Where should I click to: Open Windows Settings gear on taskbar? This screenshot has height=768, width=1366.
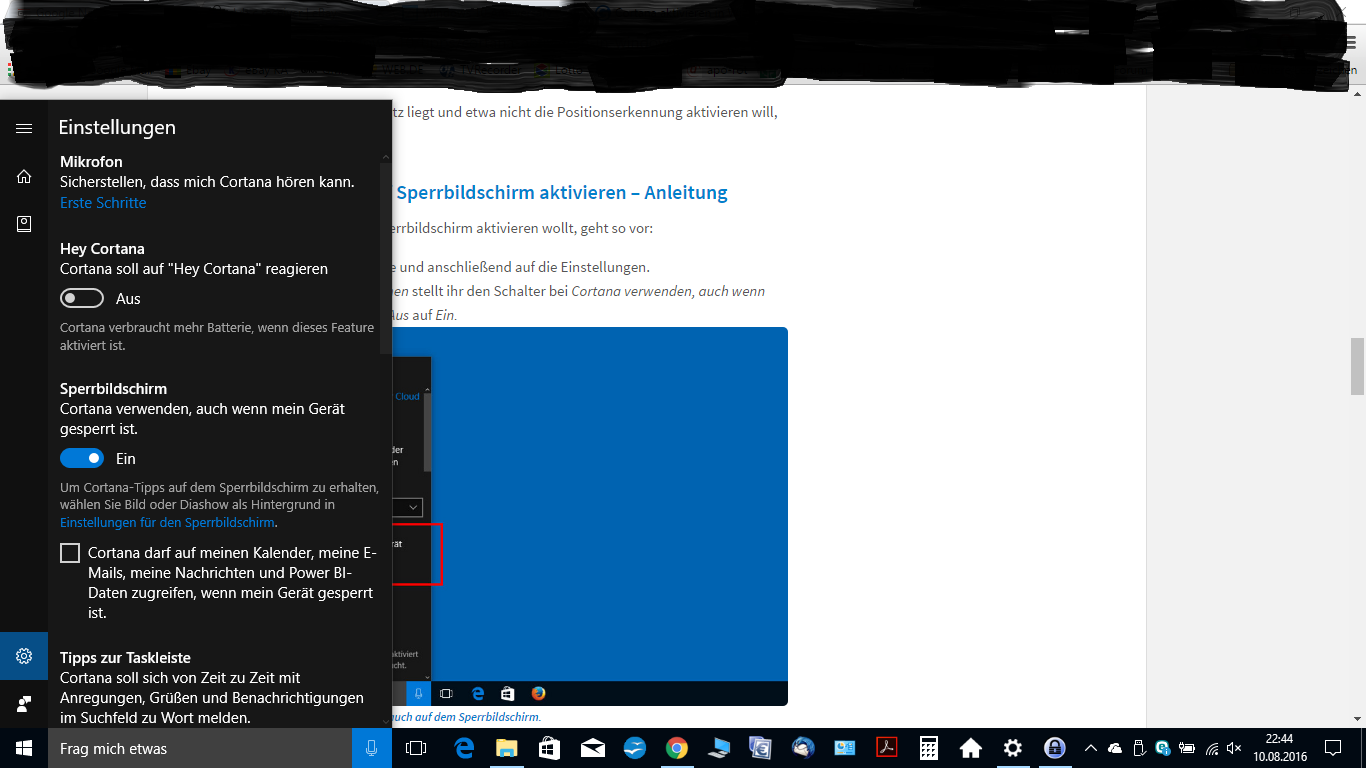1013,748
